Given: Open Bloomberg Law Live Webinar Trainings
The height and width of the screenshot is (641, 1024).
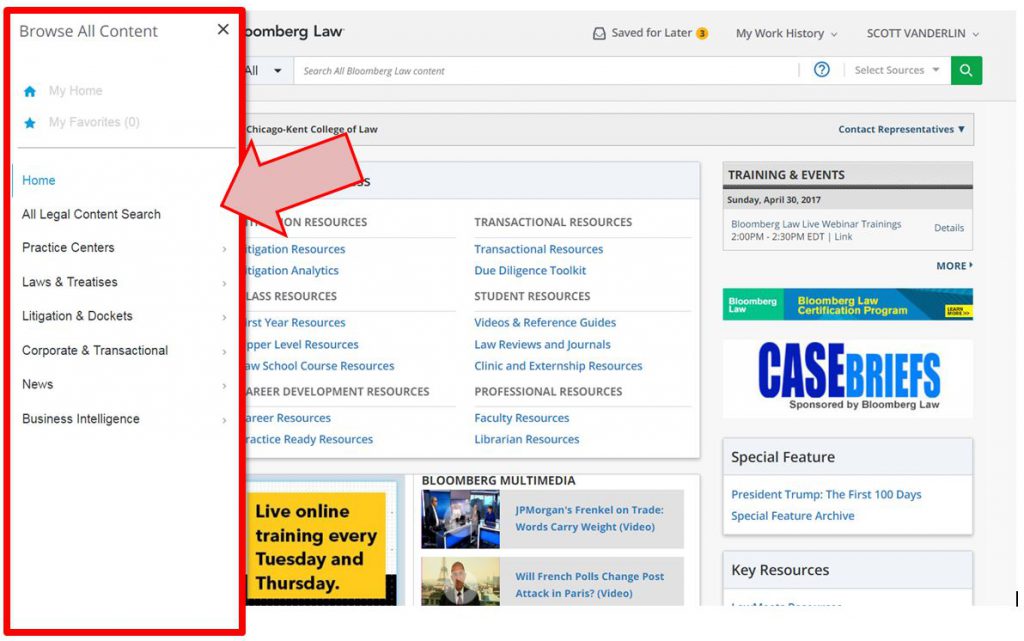Looking at the screenshot, I should pyautogui.click(x=816, y=224).
